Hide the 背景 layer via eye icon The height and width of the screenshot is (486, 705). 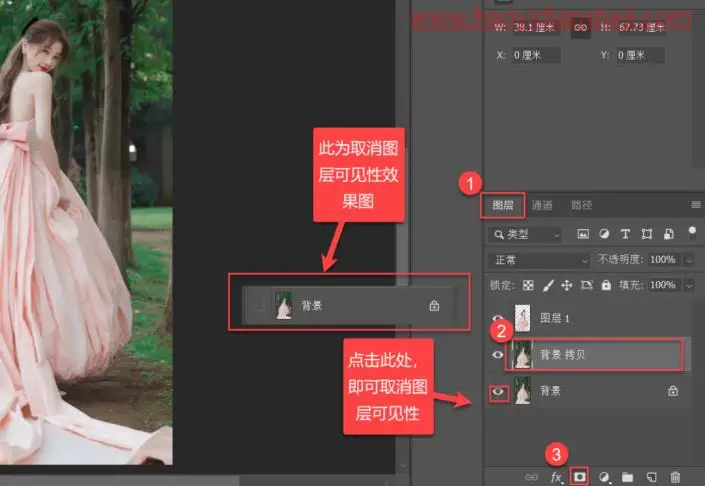497,392
